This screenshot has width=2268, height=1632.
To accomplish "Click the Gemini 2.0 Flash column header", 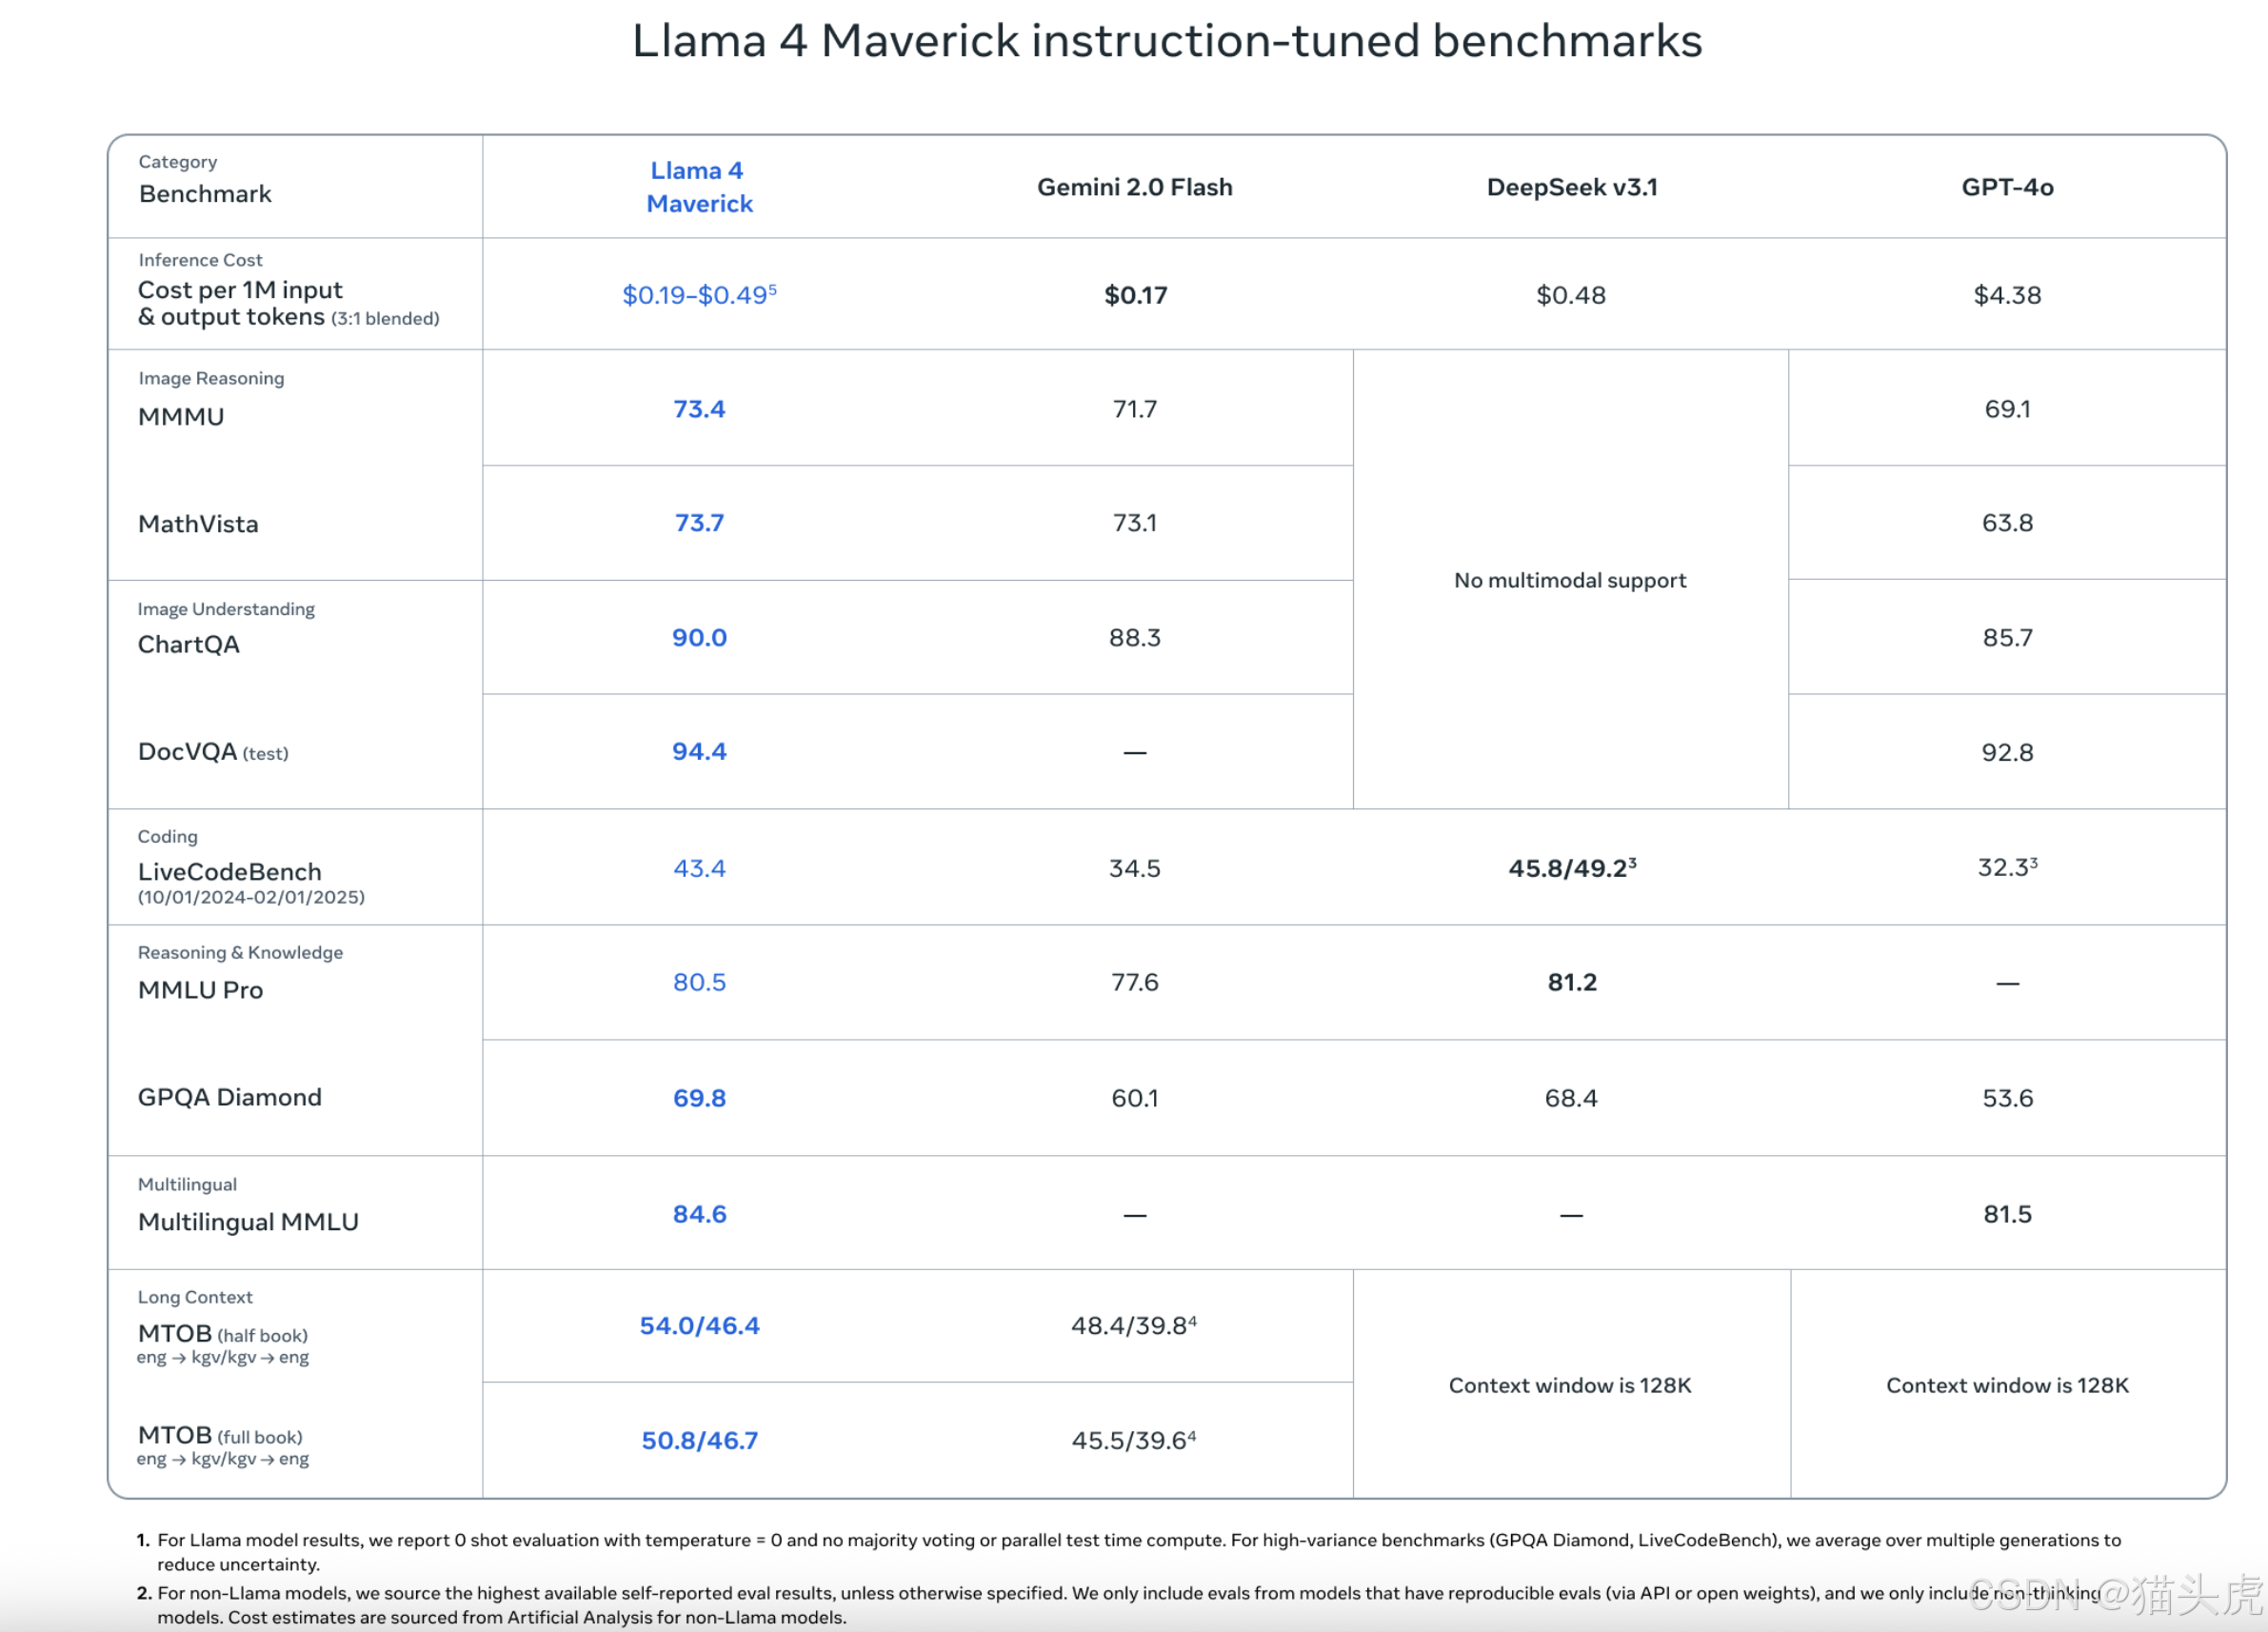I will (1134, 187).
